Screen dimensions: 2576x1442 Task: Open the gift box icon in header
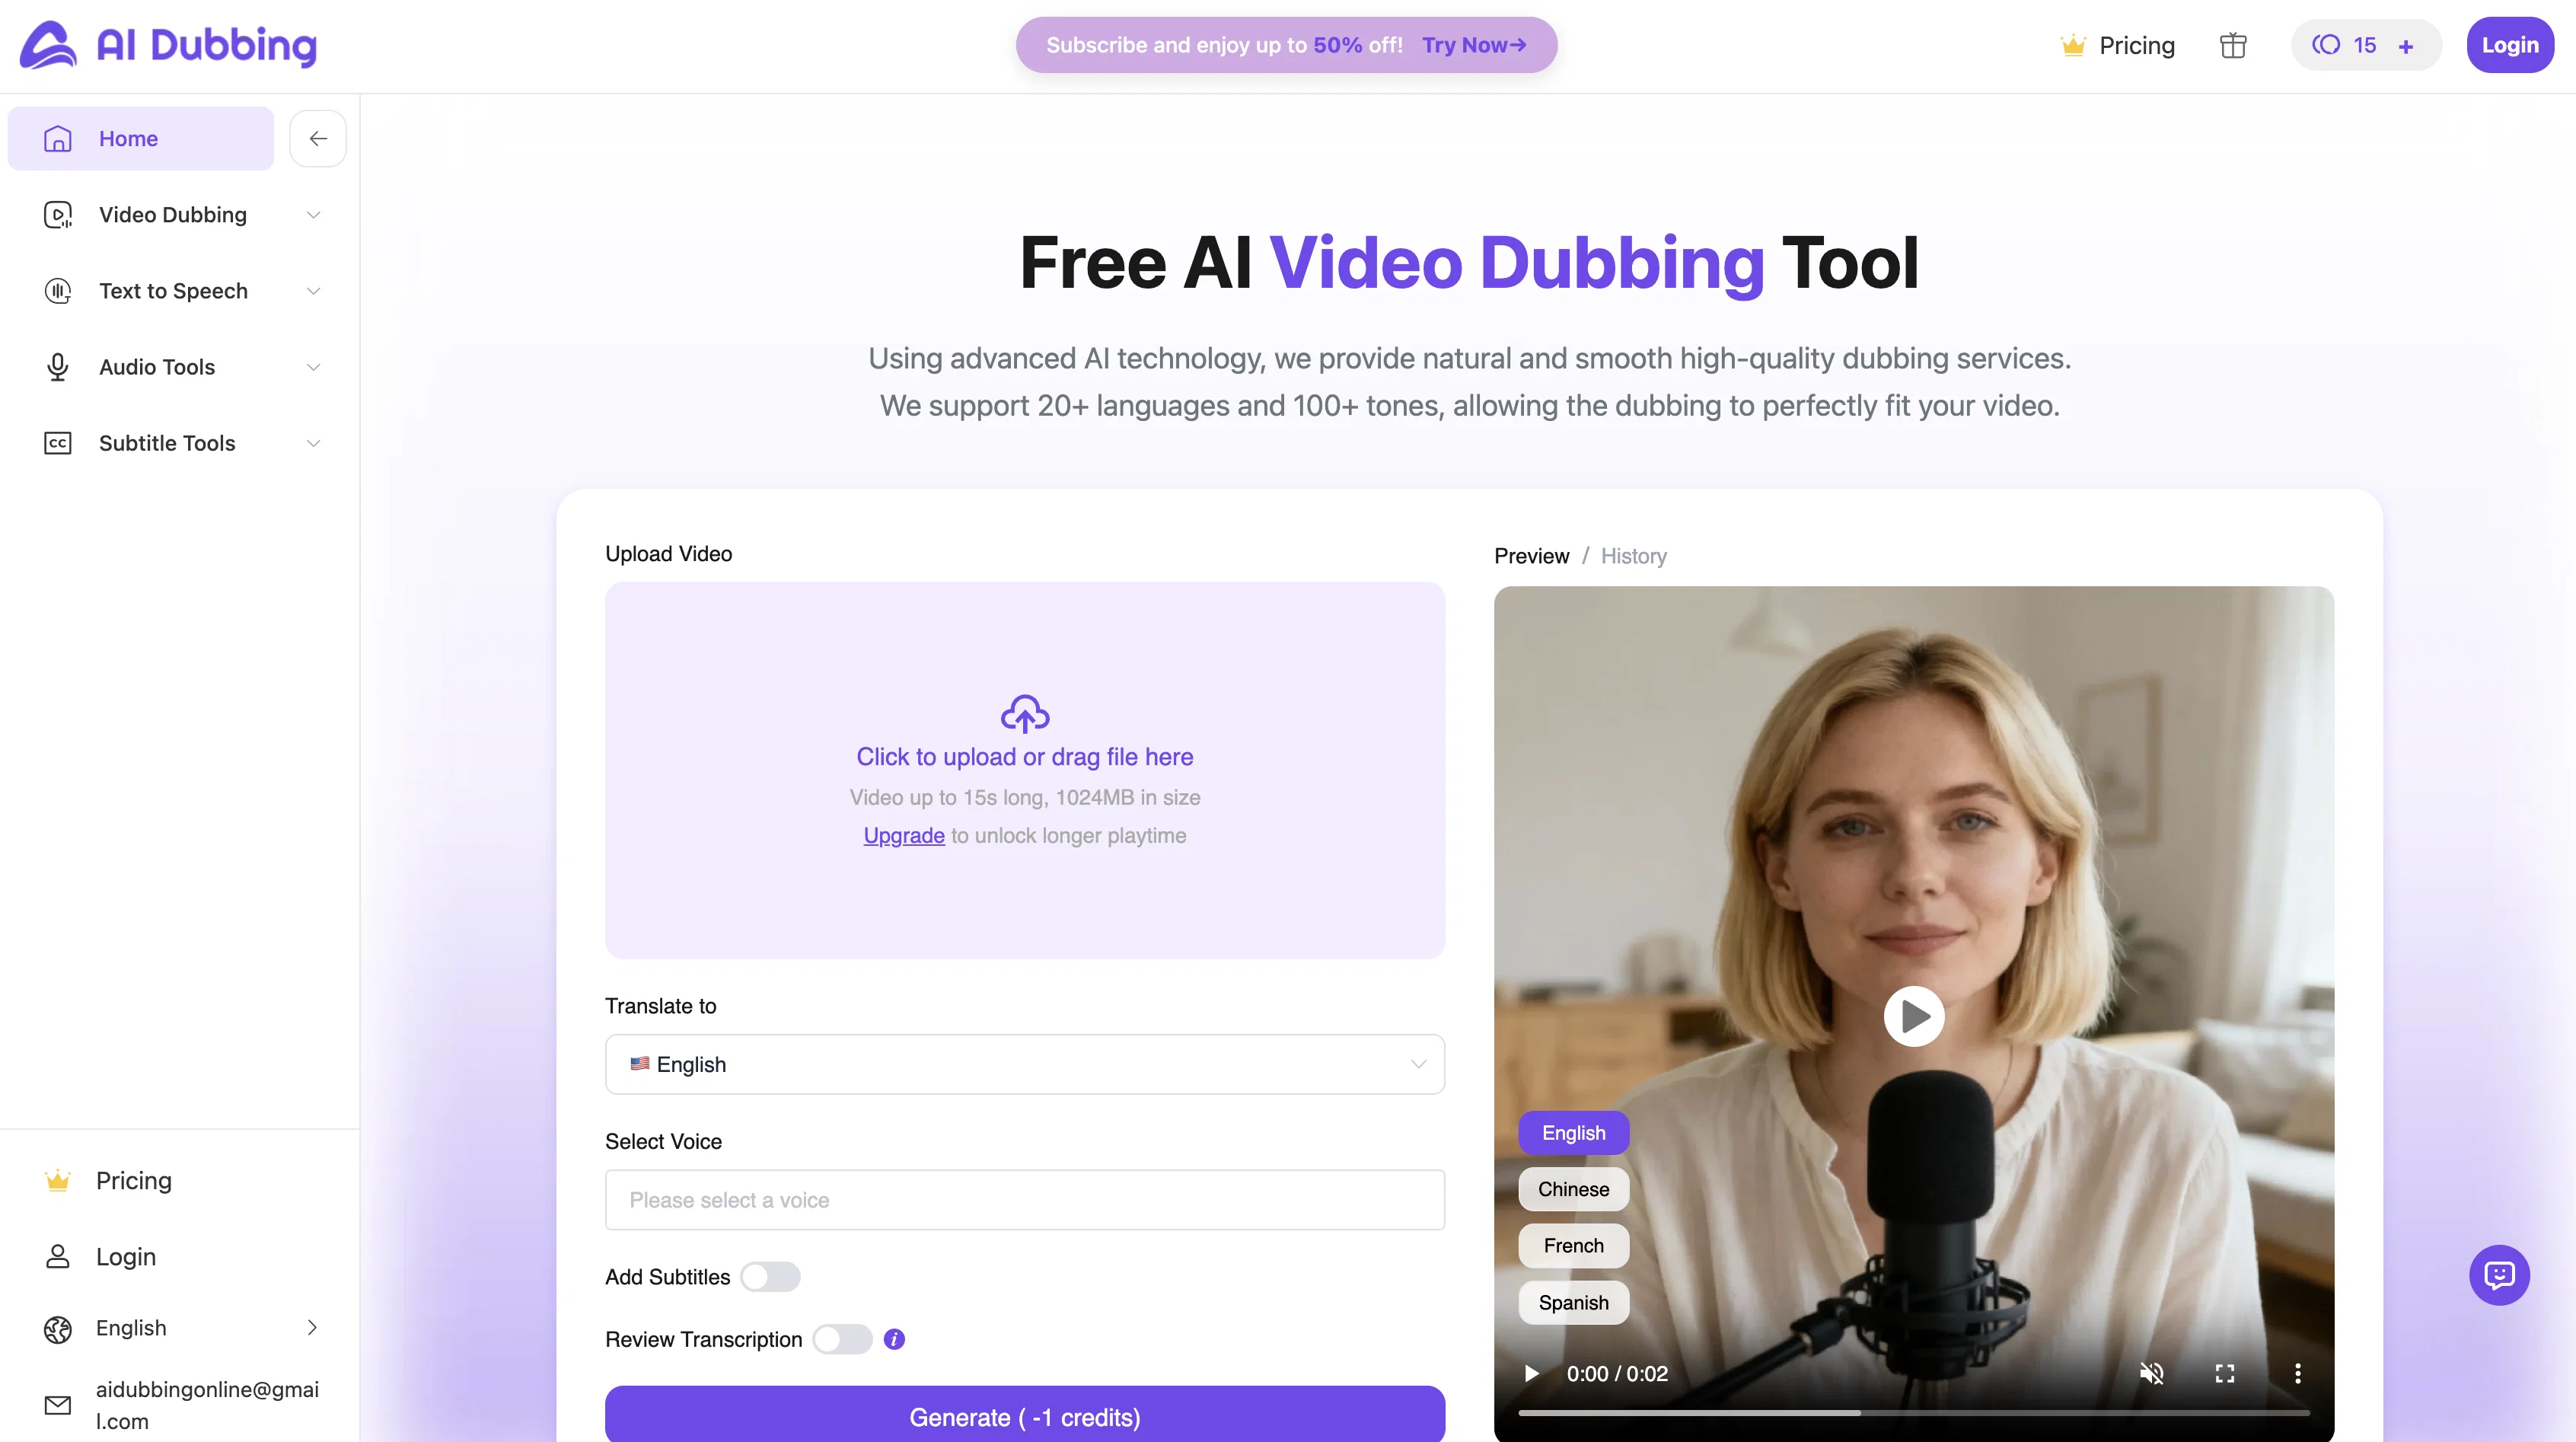tap(2233, 45)
